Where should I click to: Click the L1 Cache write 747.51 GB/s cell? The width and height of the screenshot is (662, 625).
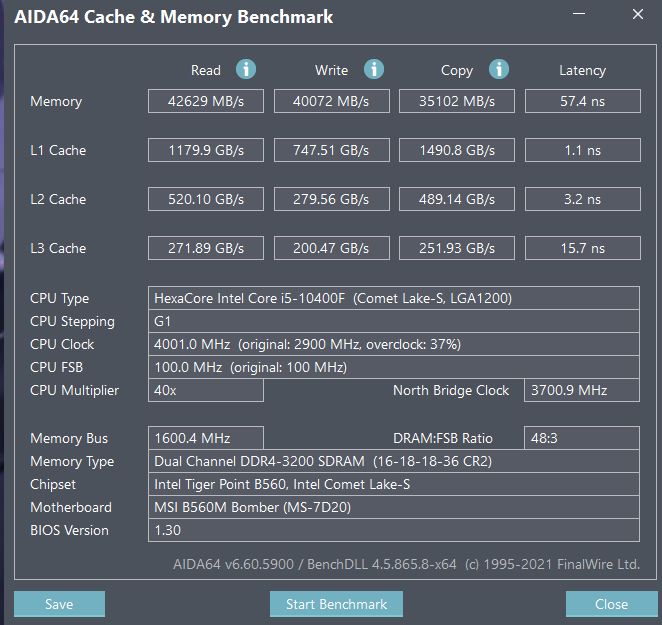click(x=331, y=150)
